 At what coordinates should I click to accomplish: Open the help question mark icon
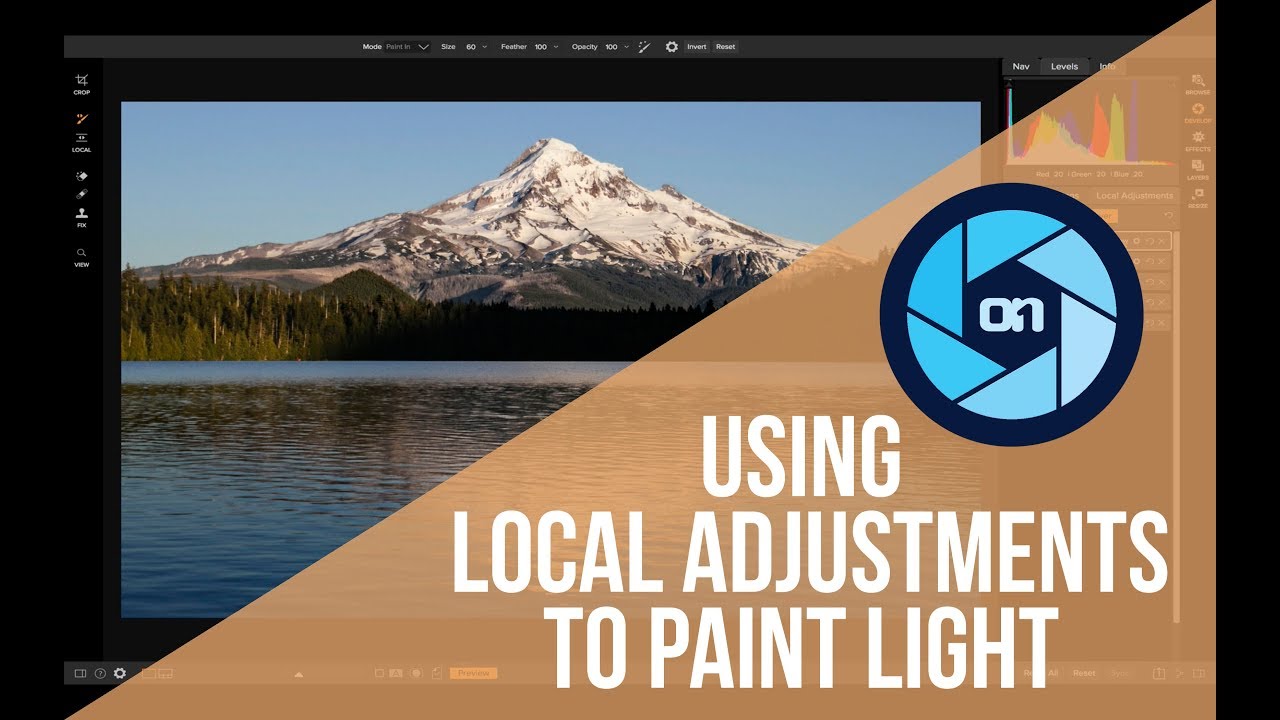[x=100, y=674]
